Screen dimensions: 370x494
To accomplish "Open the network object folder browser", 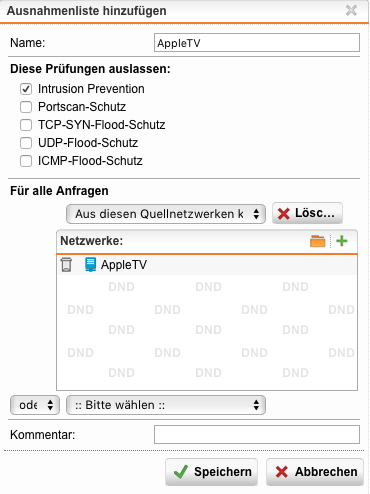I will point(317,241).
